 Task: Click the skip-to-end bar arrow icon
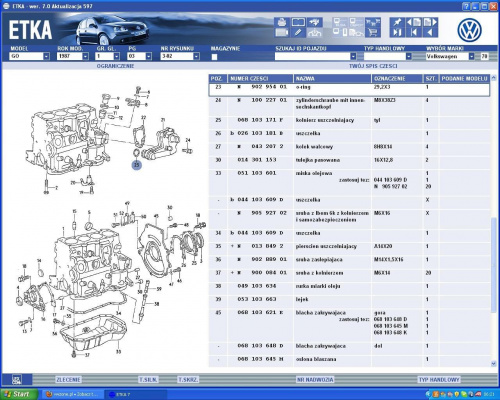pyautogui.click(x=397, y=32)
